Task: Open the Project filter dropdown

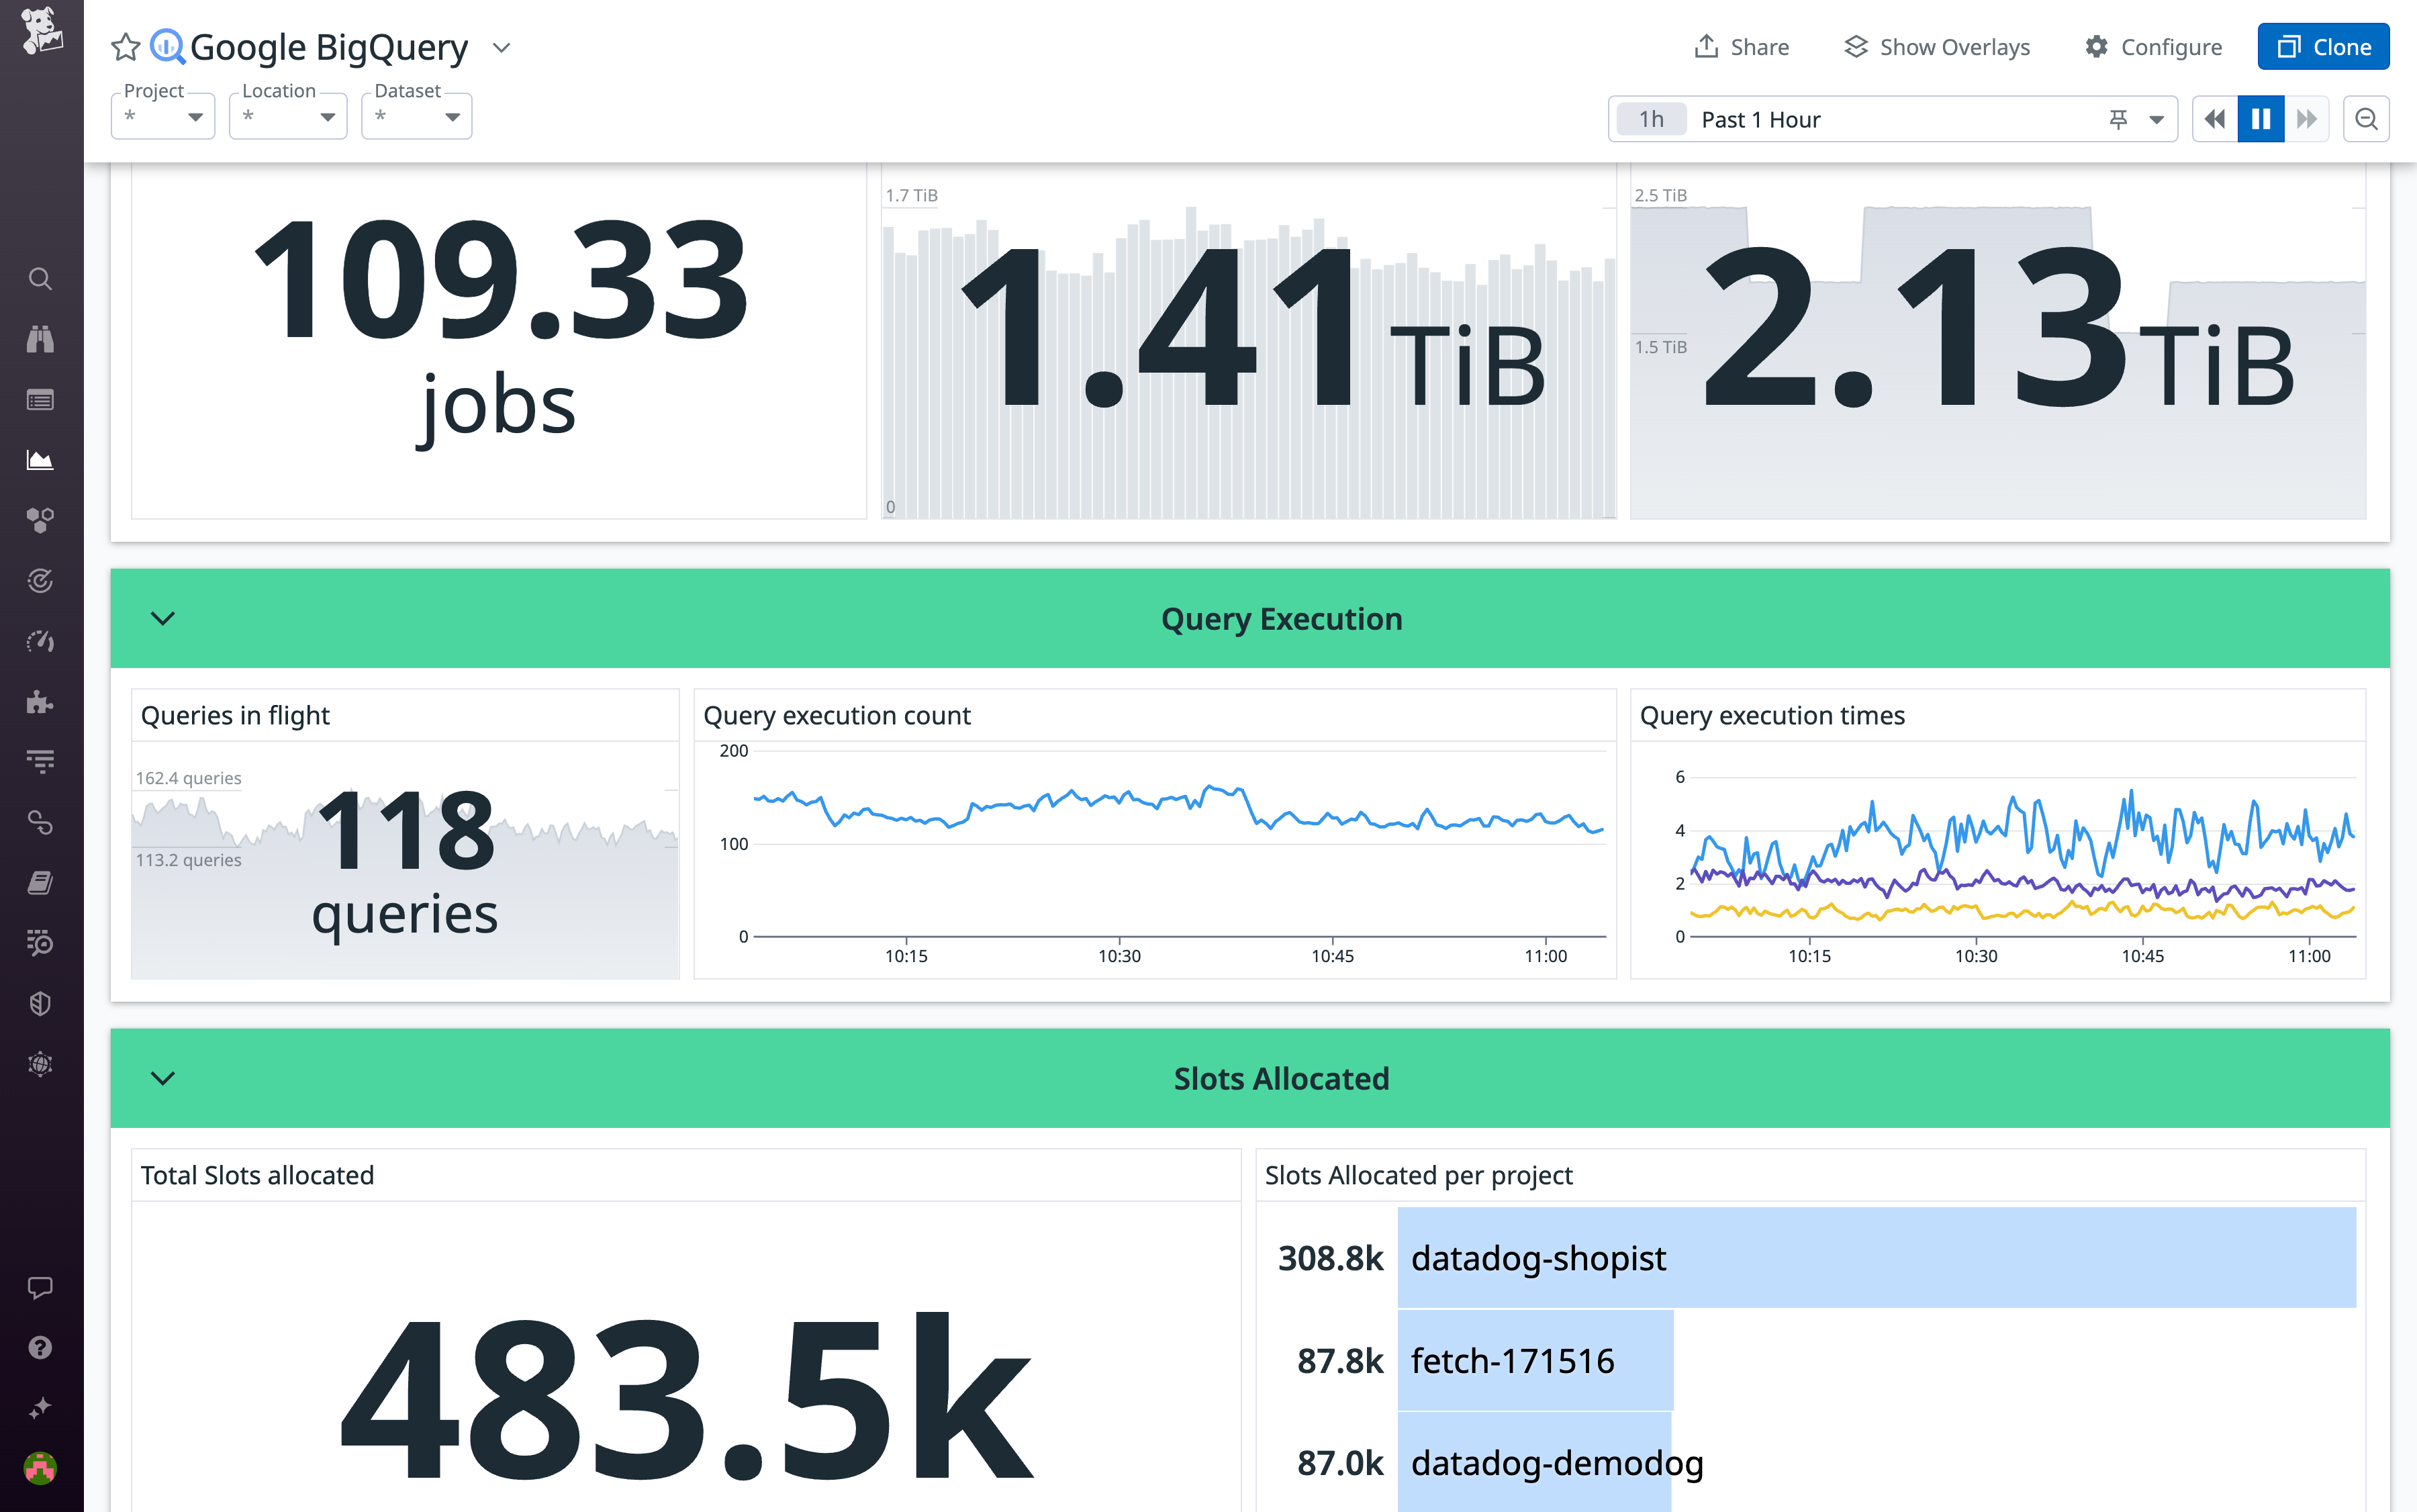Action: pyautogui.click(x=163, y=116)
